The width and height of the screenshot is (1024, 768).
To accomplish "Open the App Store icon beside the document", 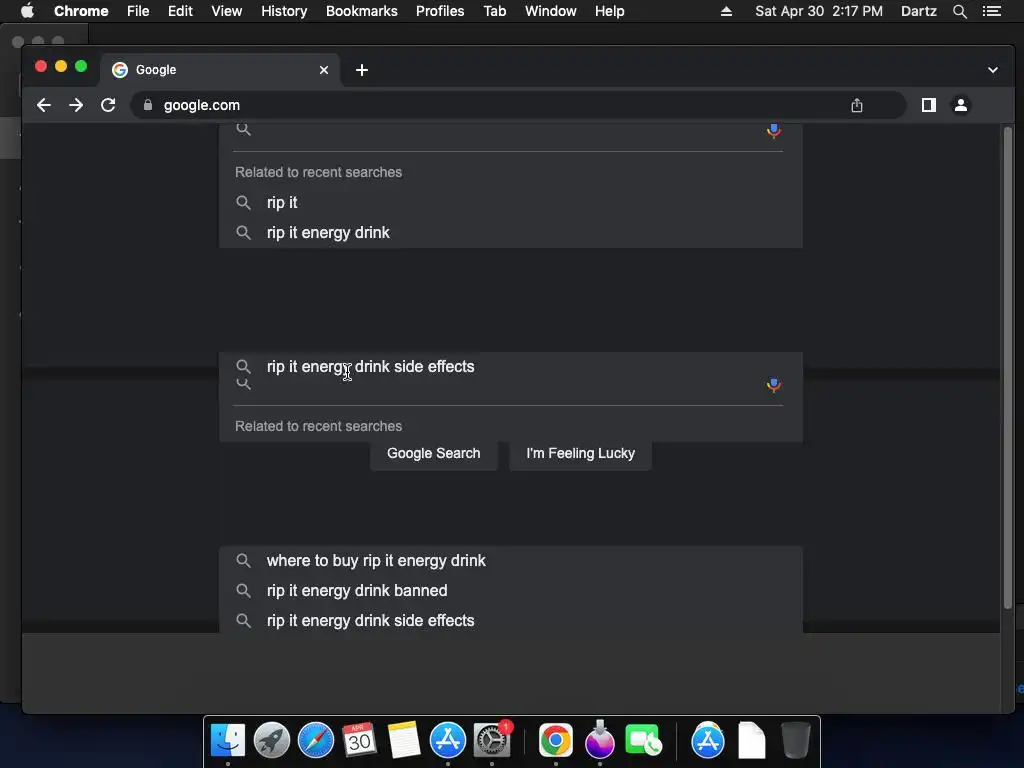I will [708, 741].
